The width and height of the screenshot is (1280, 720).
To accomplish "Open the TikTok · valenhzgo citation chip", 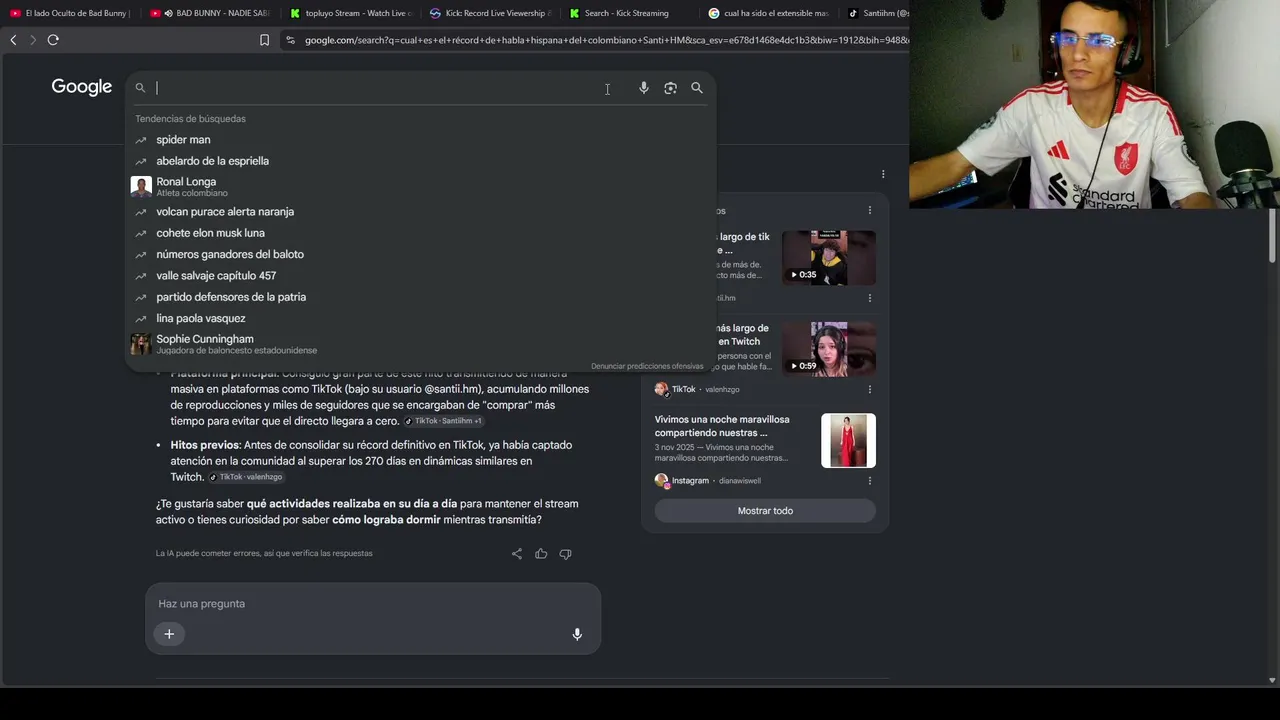I will pos(246,477).
